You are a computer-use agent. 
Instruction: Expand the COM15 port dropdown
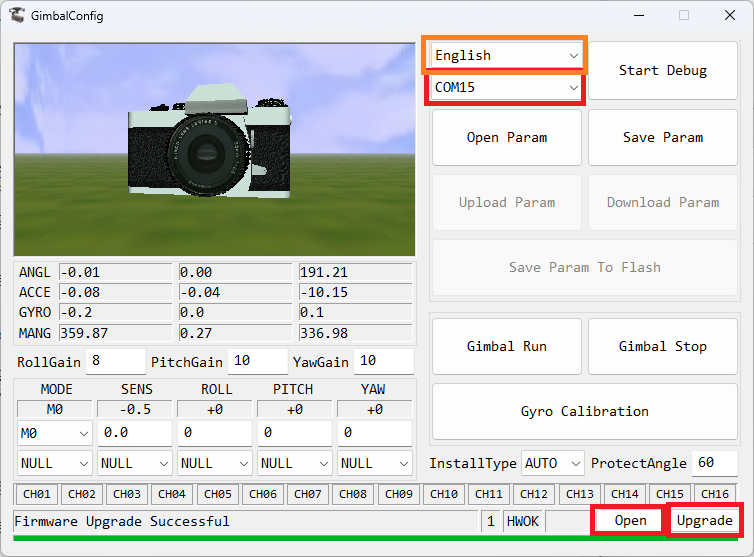(506, 88)
